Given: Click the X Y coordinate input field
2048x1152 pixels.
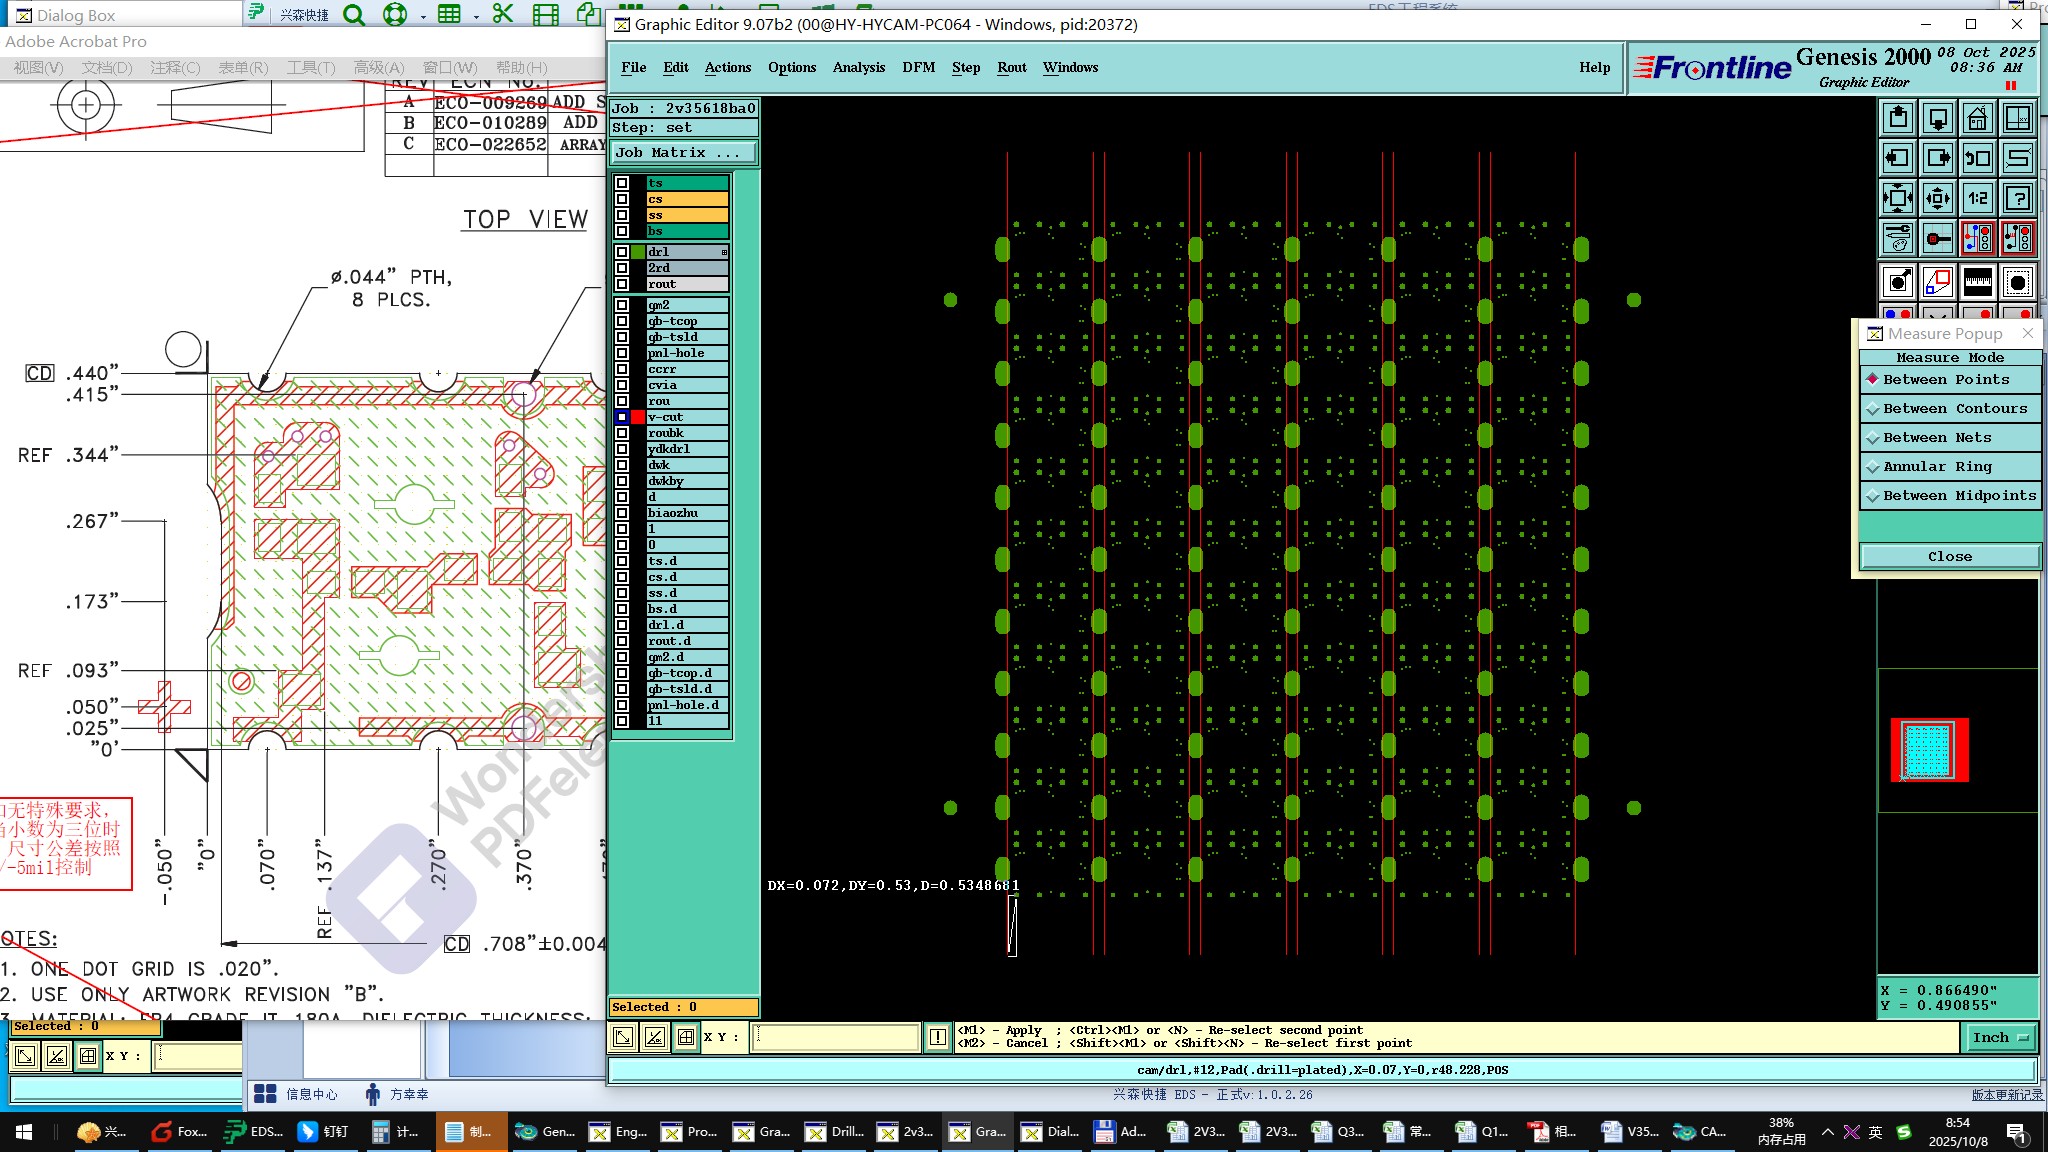Looking at the screenshot, I should click(x=835, y=1037).
